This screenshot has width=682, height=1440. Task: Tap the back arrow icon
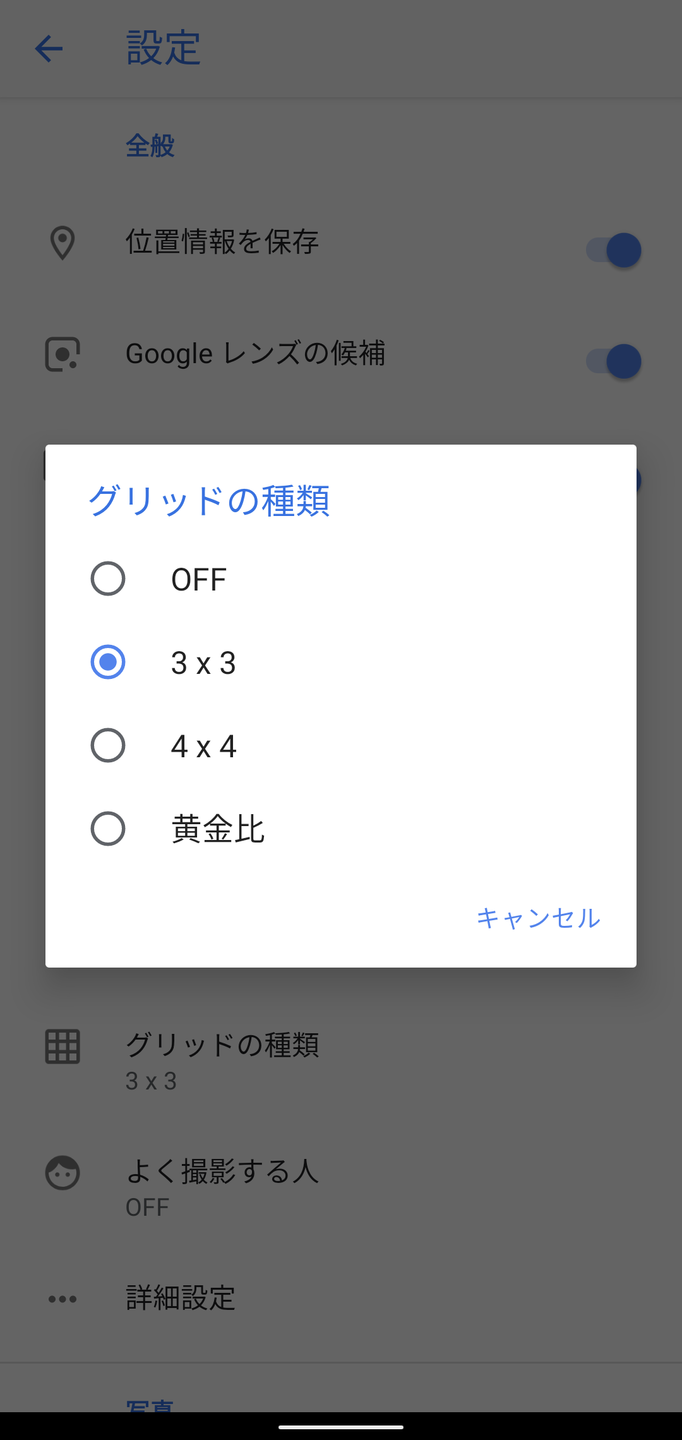[x=49, y=49]
